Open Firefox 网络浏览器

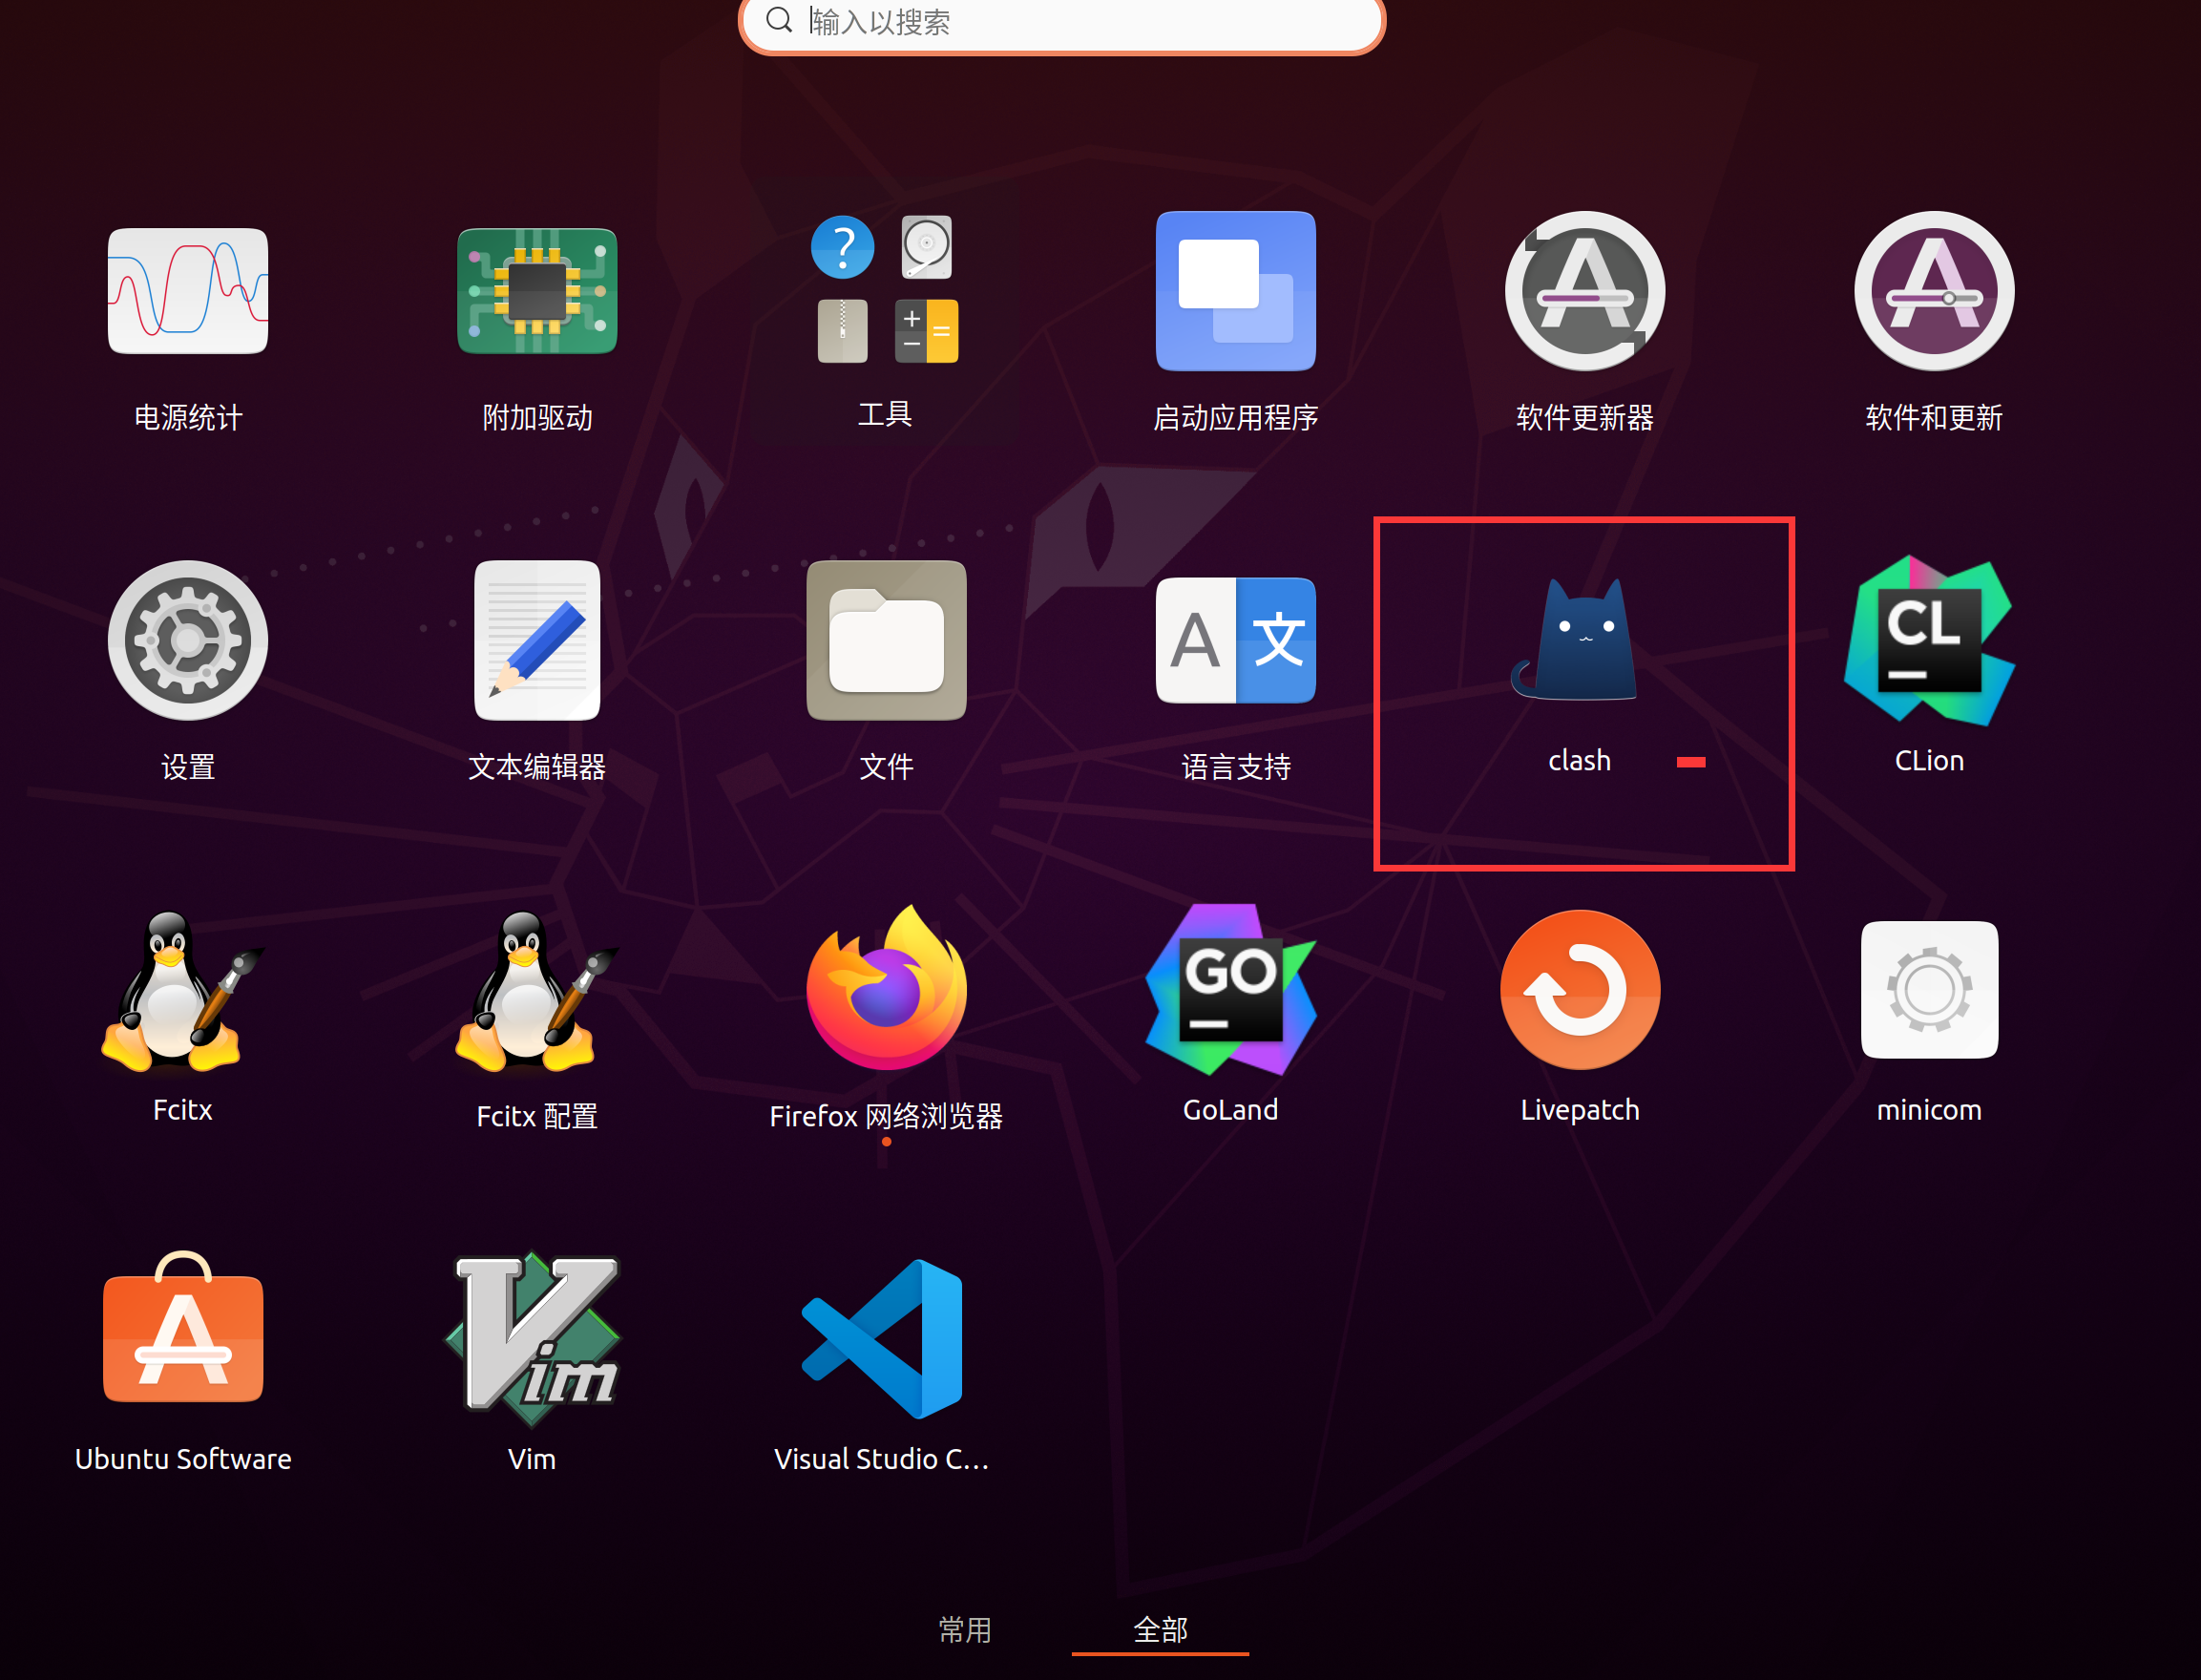click(x=886, y=989)
